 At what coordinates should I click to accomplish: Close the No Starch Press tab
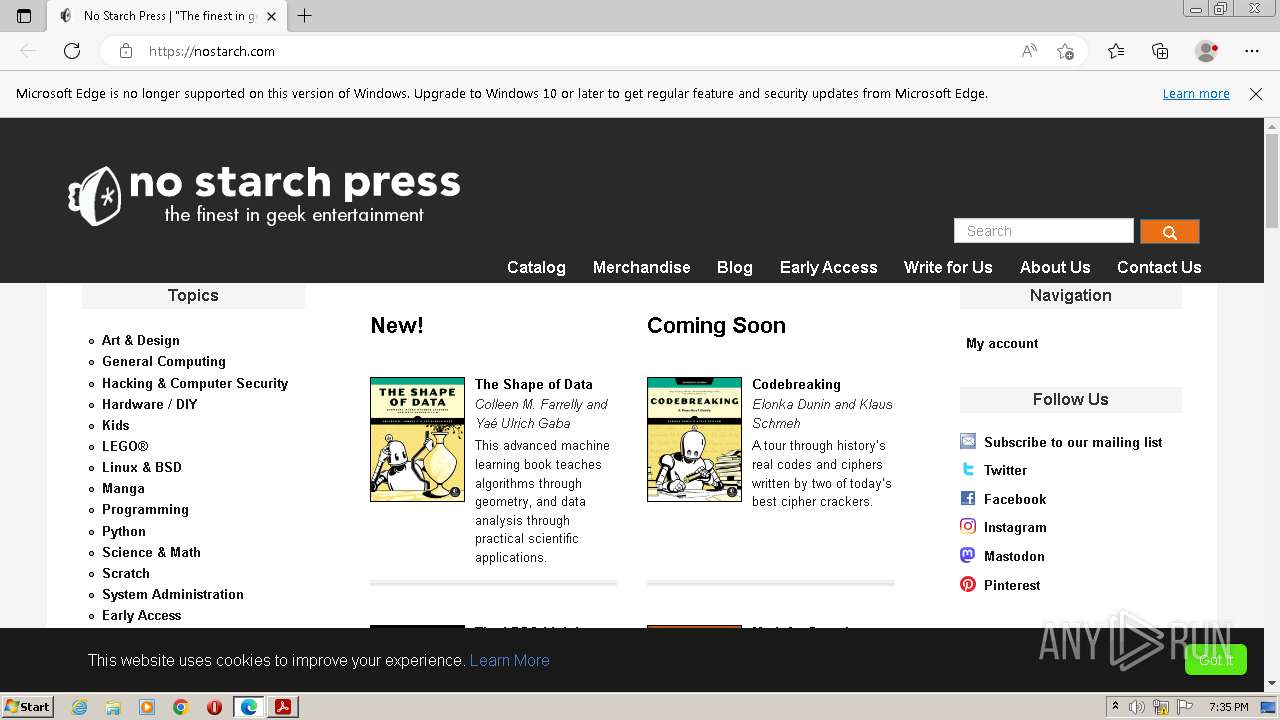pos(271,16)
